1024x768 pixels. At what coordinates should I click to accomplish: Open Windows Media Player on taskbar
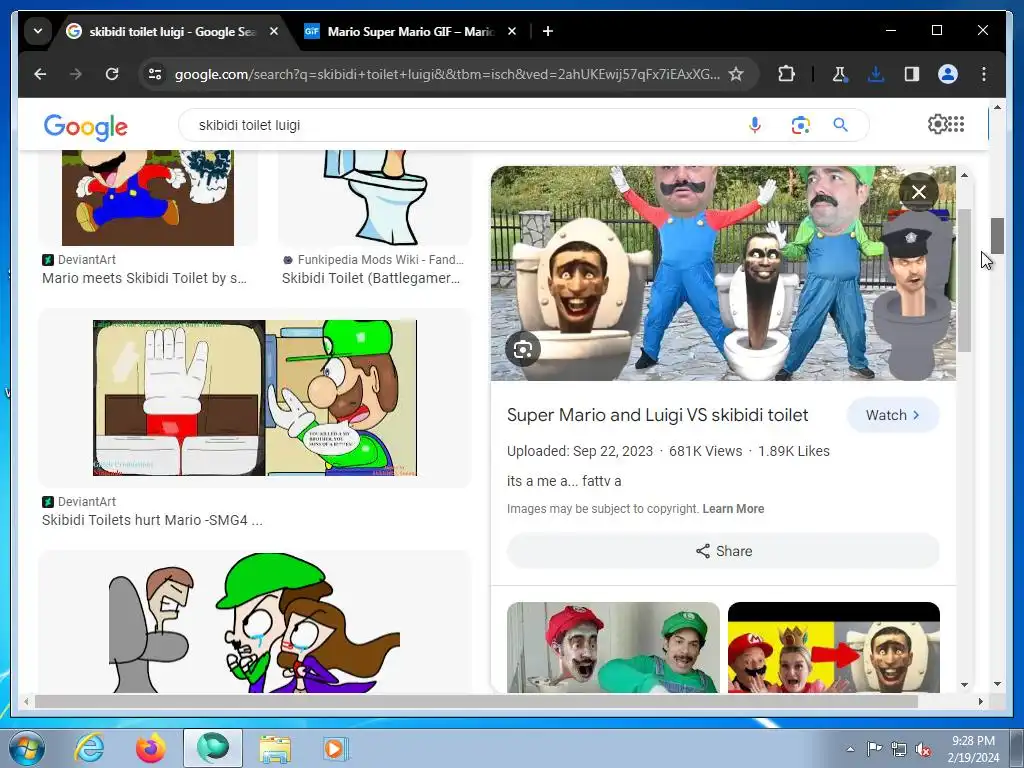click(335, 748)
